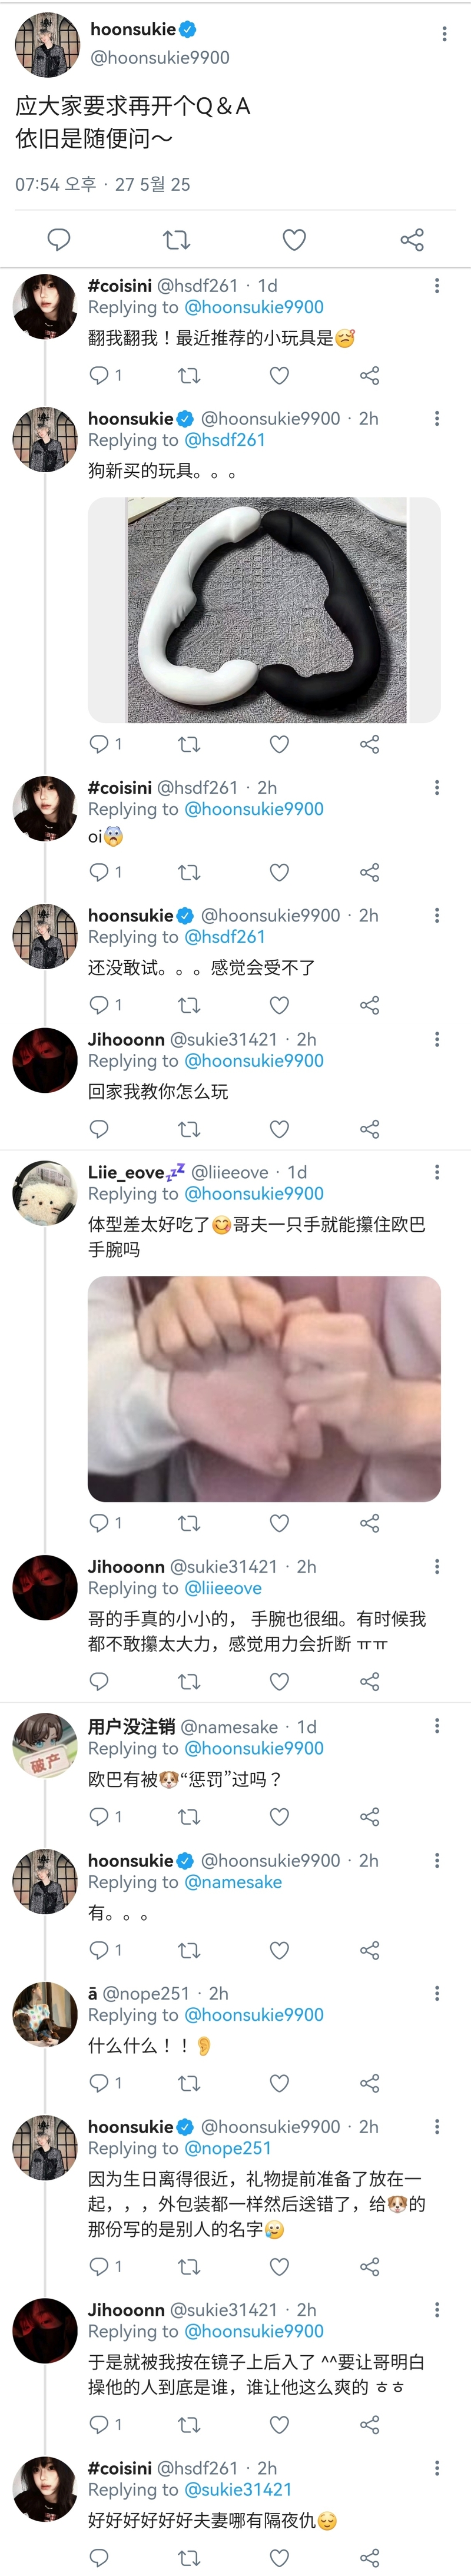Retweet Jihooonn's reply to @liieeove
Viewport: 471px width, 2576px height.
pos(189,1682)
